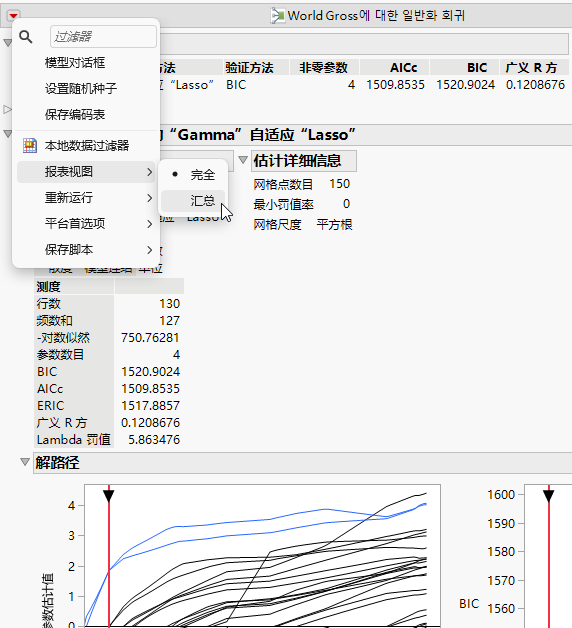Focus the 过滤器 filter input field
Viewport: 572px width, 628px height.
[103, 37]
